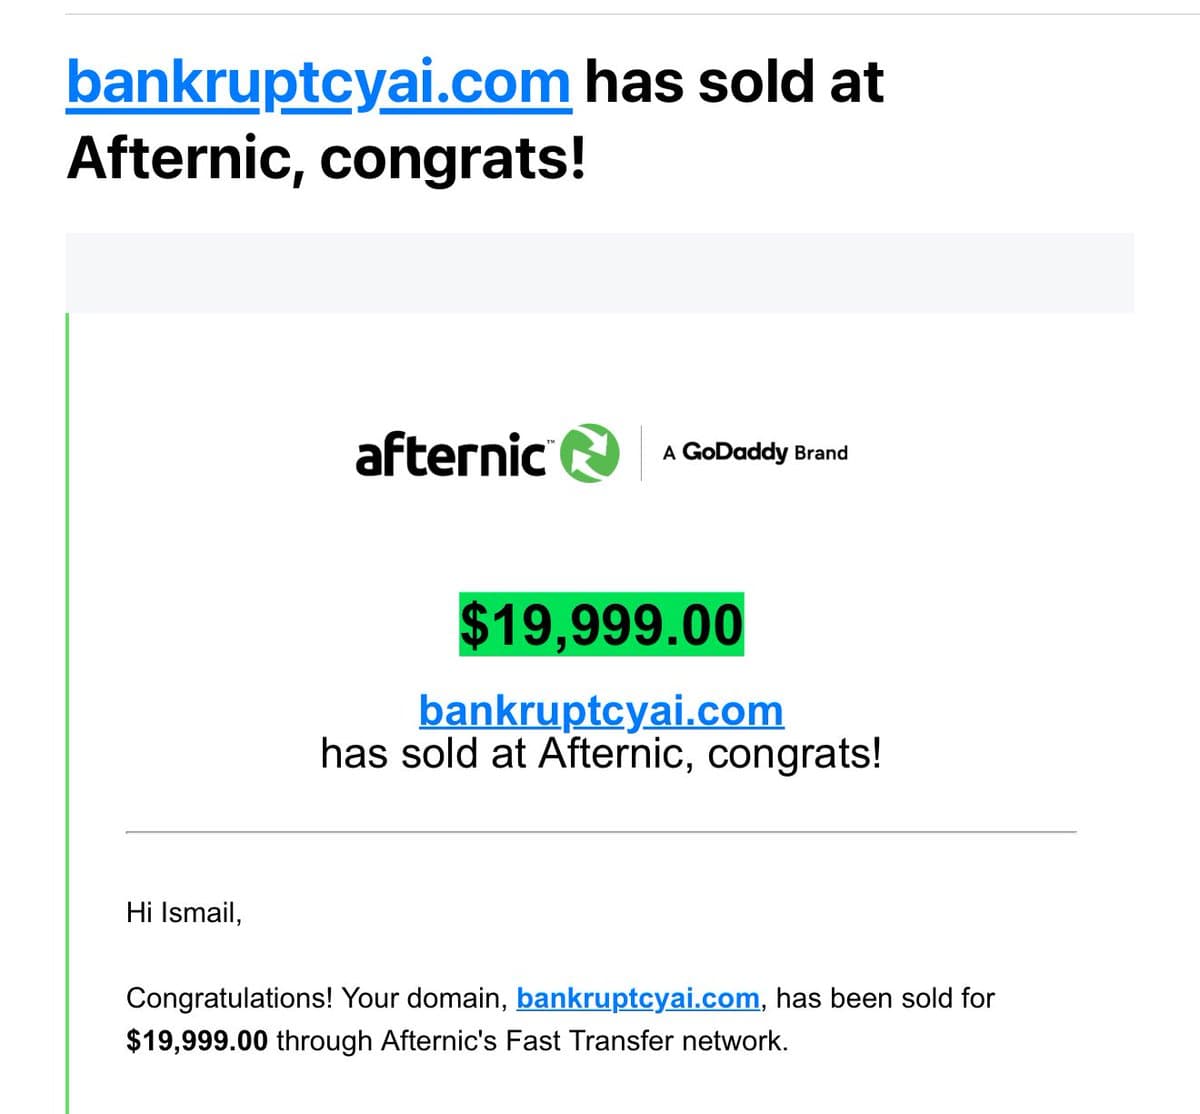Click bankruptcyai.com link below the green price
Image resolution: width=1200 pixels, height=1114 pixels.
tap(601, 711)
